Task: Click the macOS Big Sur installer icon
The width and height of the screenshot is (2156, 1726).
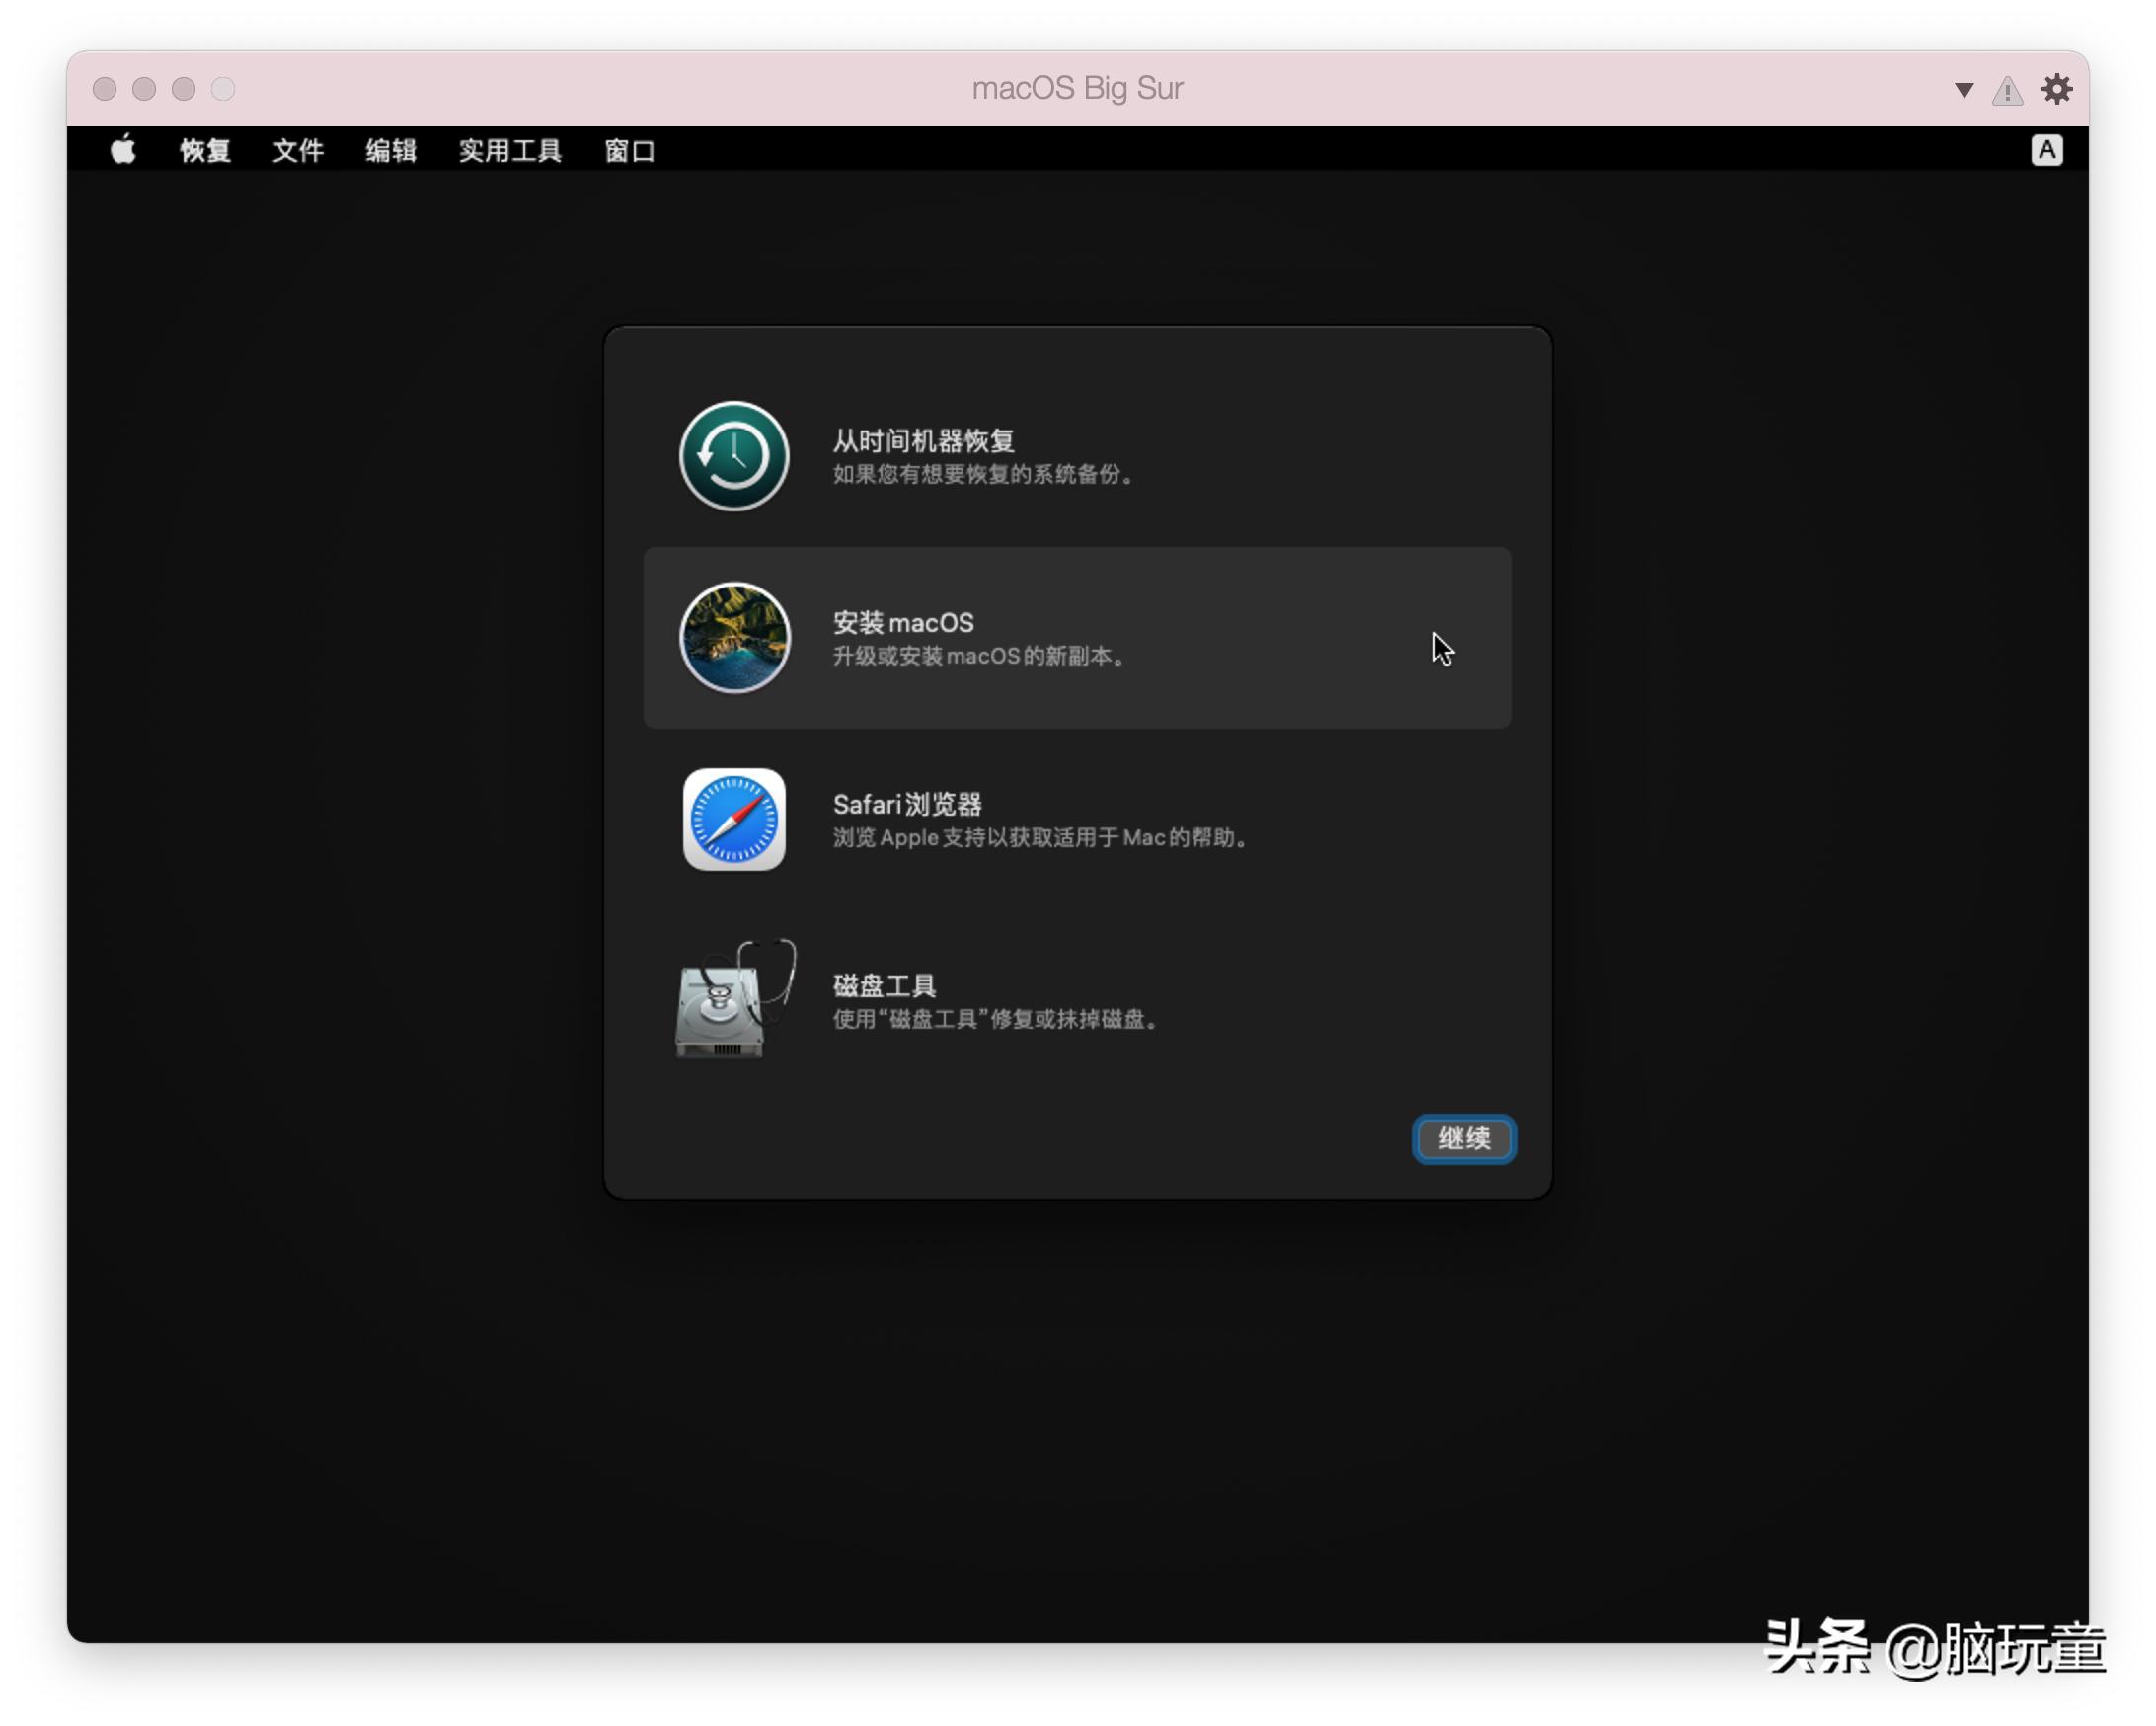Action: tap(734, 638)
